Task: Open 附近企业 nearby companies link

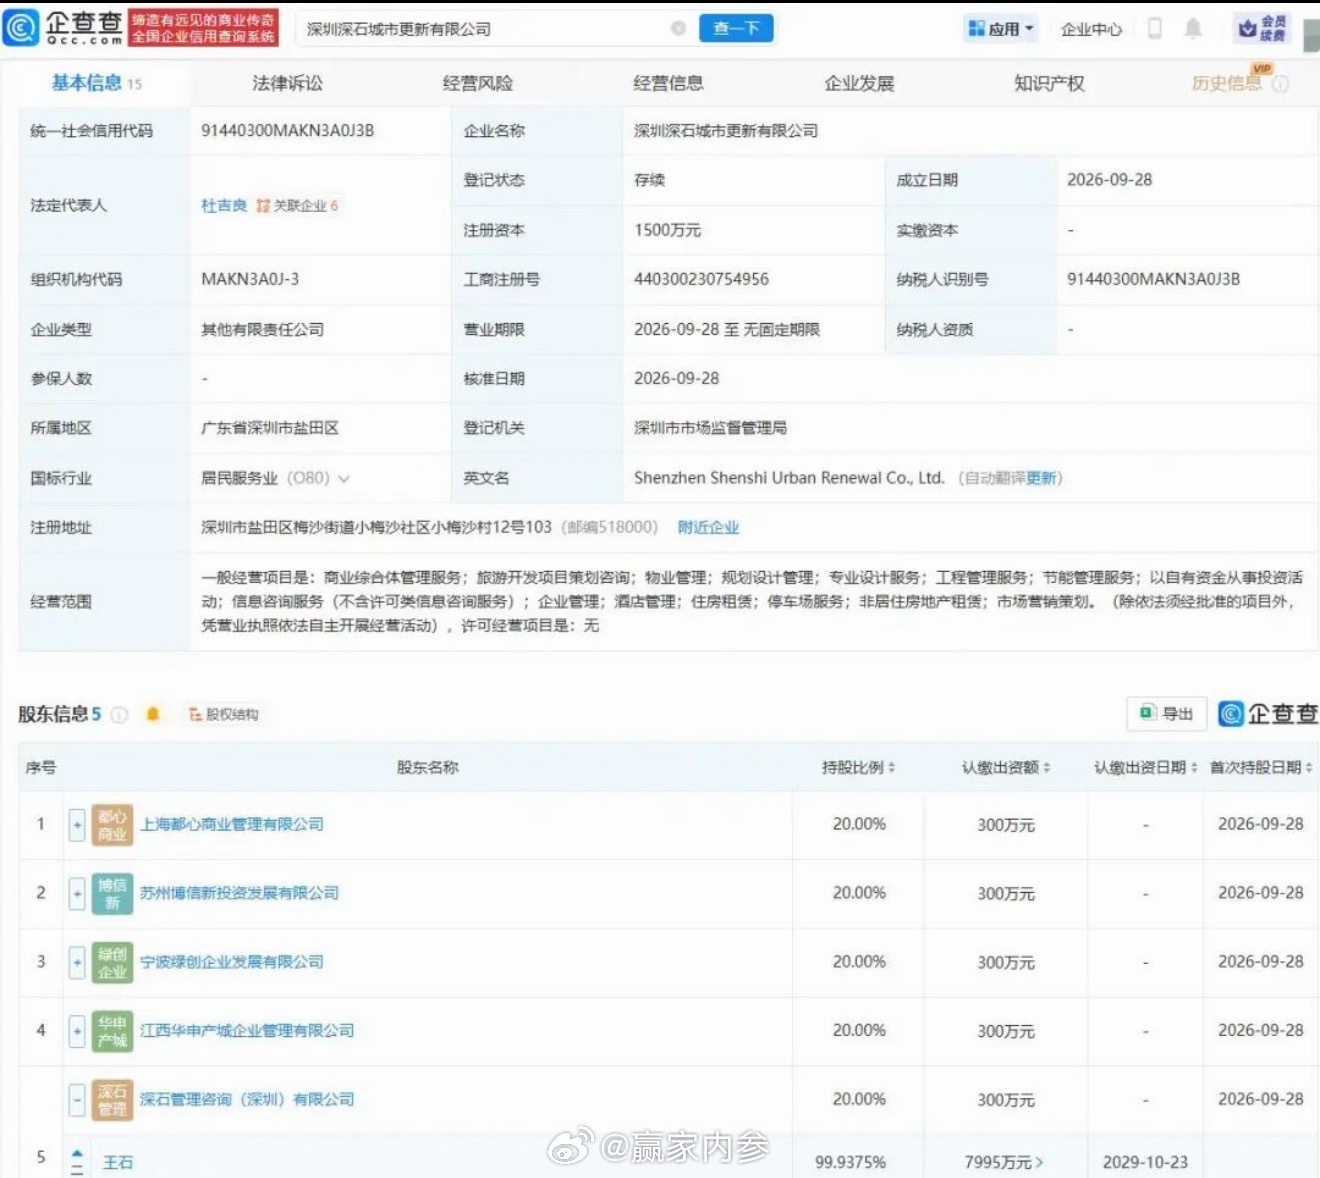Action: pyautogui.click(x=708, y=527)
